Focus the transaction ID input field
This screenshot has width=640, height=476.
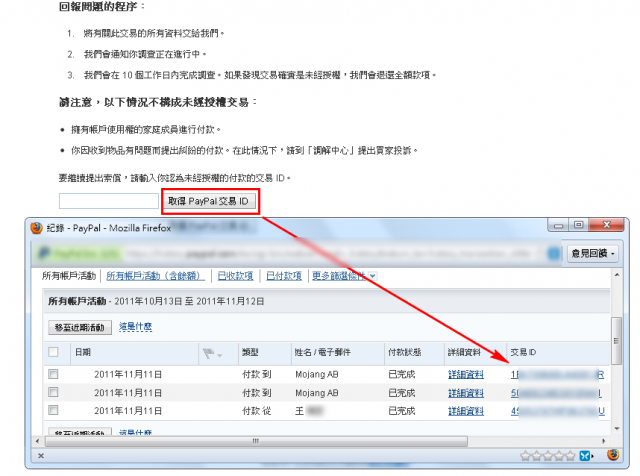coord(109,201)
